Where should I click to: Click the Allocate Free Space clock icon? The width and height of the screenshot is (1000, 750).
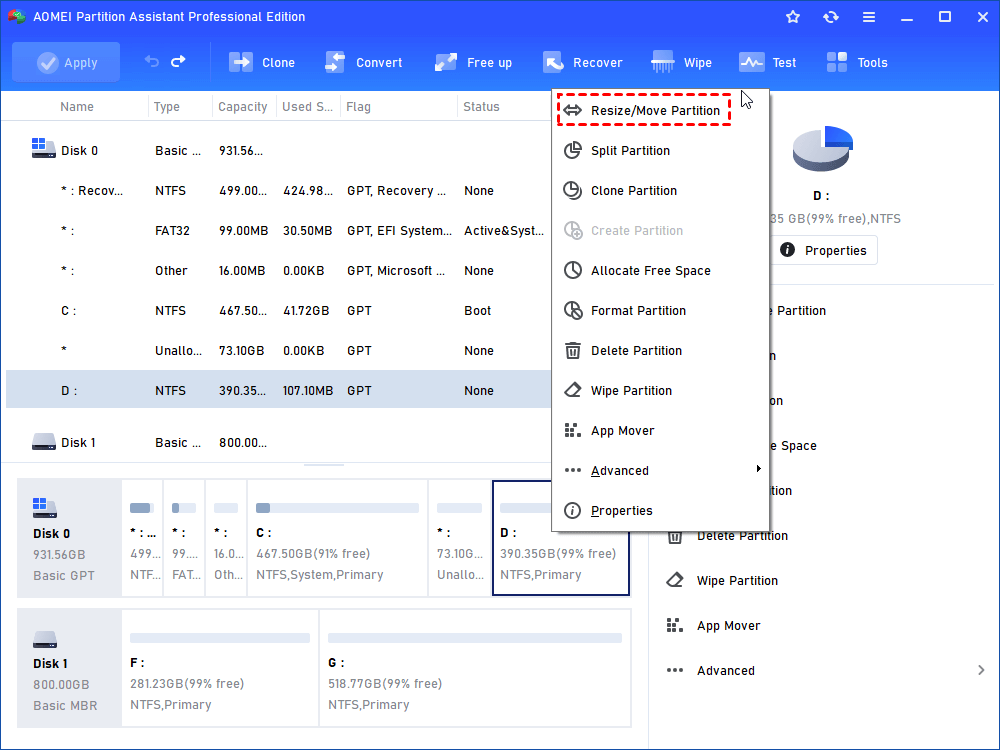point(573,270)
